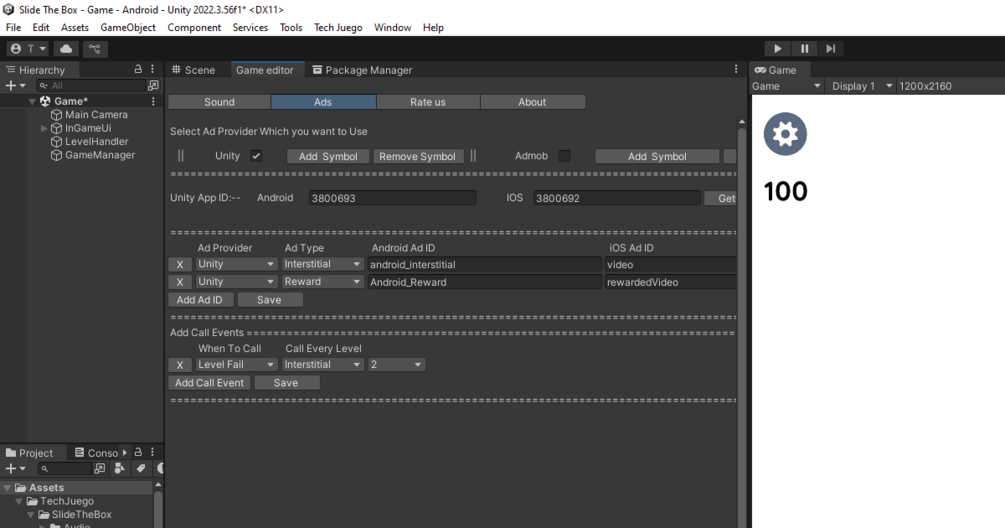This screenshot has width=1005, height=528.
Task: Switch to the Package Manager tab
Action: coord(362,70)
